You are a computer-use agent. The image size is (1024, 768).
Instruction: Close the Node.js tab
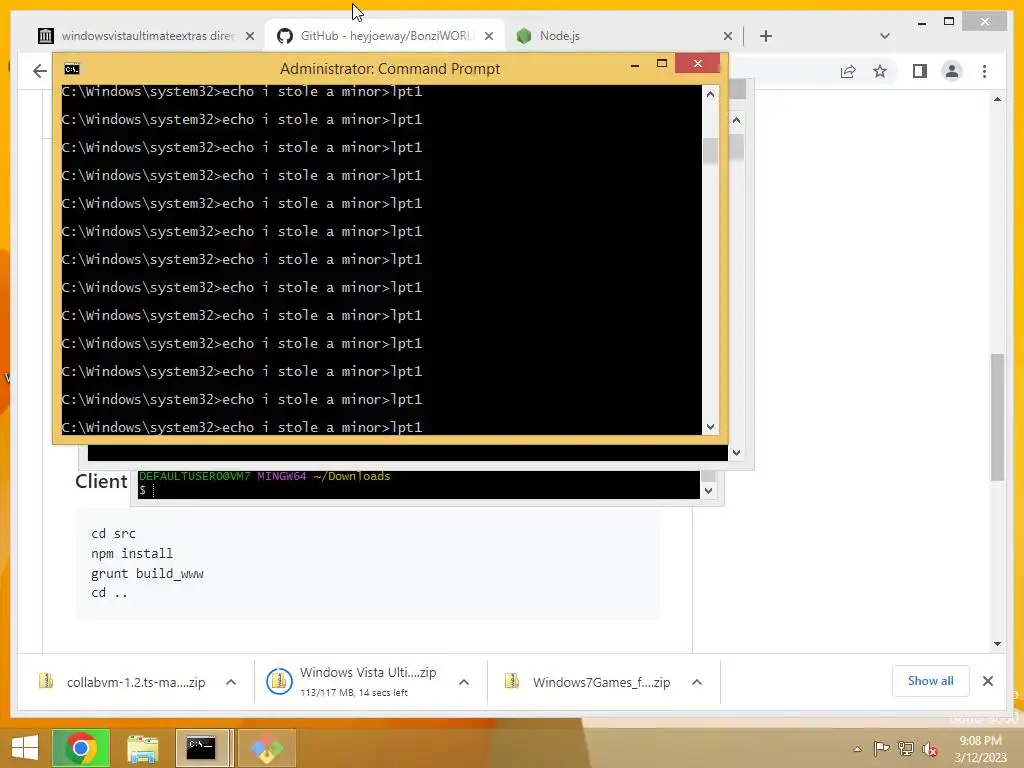pyautogui.click(x=728, y=36)
